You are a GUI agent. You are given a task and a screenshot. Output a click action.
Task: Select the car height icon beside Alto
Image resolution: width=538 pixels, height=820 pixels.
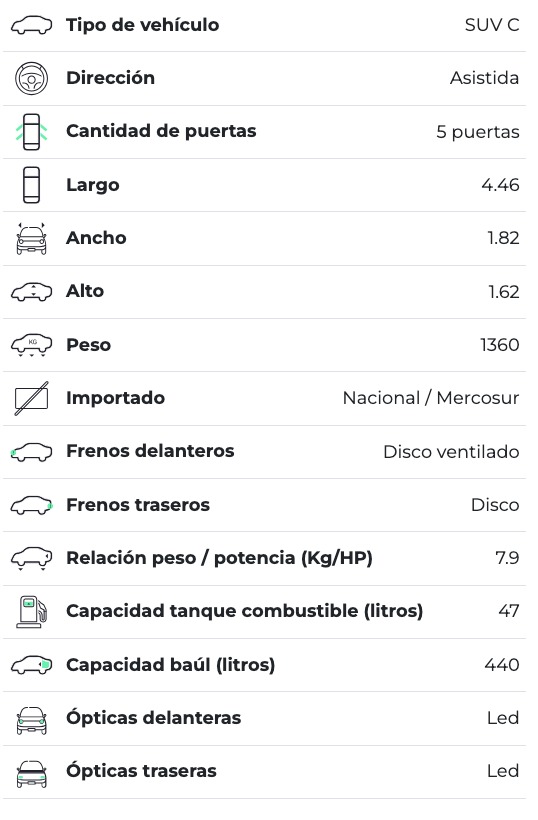pyautogui.click(x=31, y=292)
